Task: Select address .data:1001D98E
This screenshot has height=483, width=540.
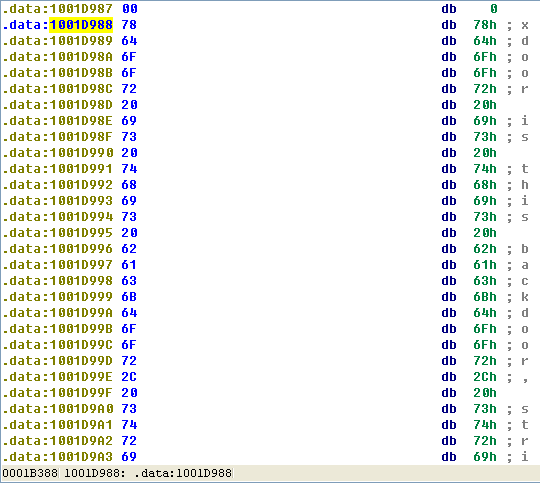Action: coord(58,121)
